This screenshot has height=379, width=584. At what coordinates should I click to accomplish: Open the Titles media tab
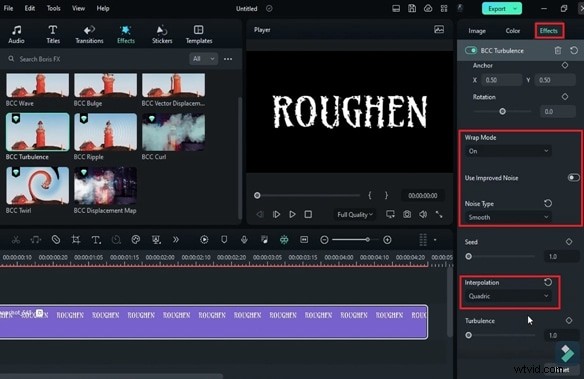(x=53, y=35)
